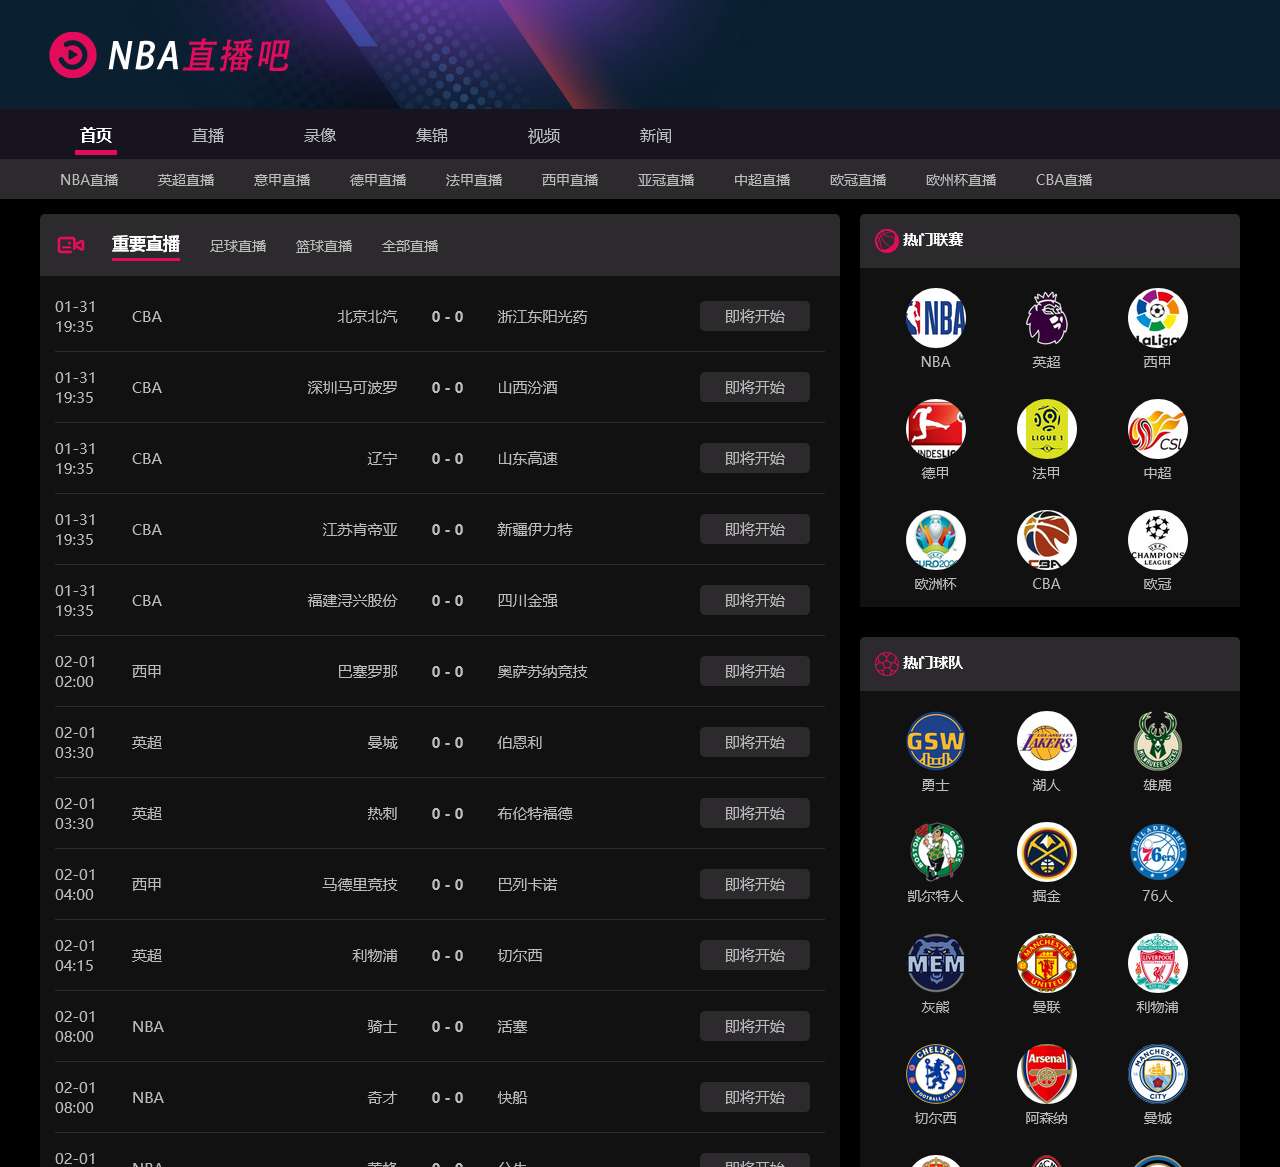Select the 阿森纳 Arsenal team crest

pos(1046,1073)
